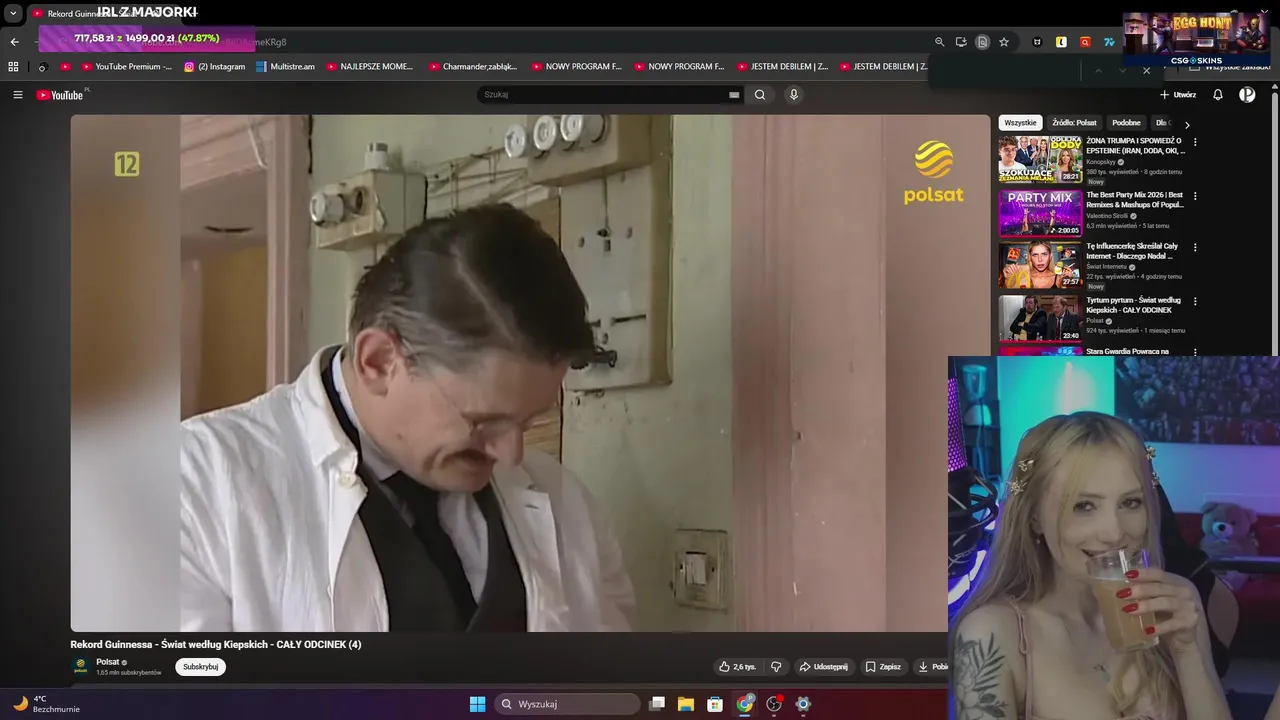1280x720 pixels.
Task: Show more filter chips with right arrow
Action: [x=1187, y=124]
